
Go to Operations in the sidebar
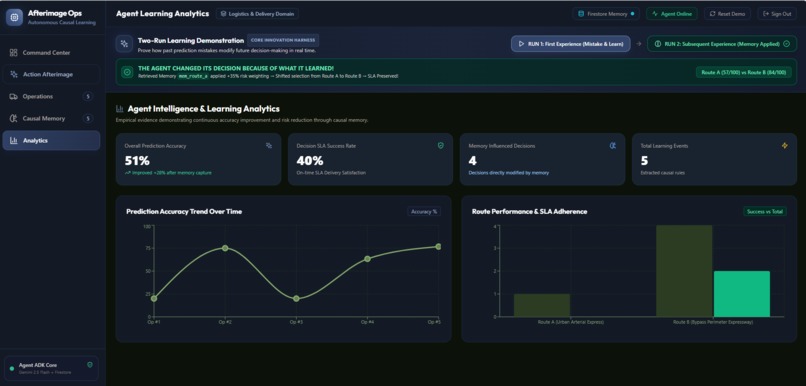(x=51, y=97)
